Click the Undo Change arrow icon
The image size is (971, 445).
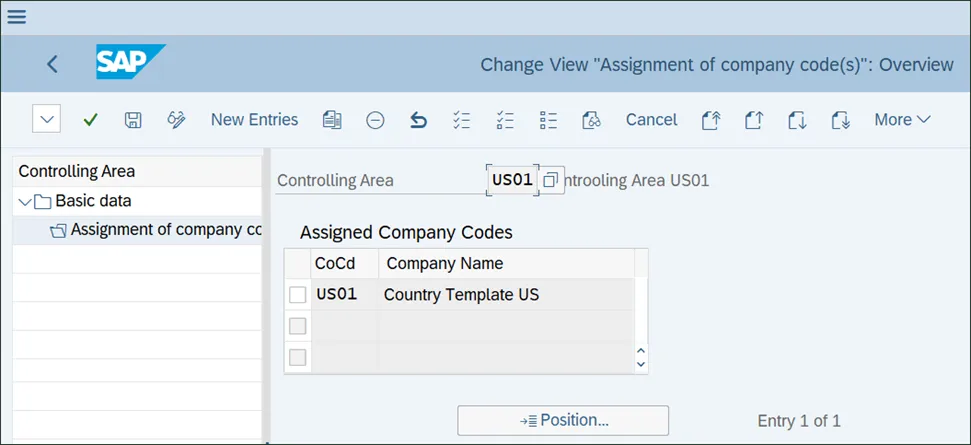[x=418, y=120]
